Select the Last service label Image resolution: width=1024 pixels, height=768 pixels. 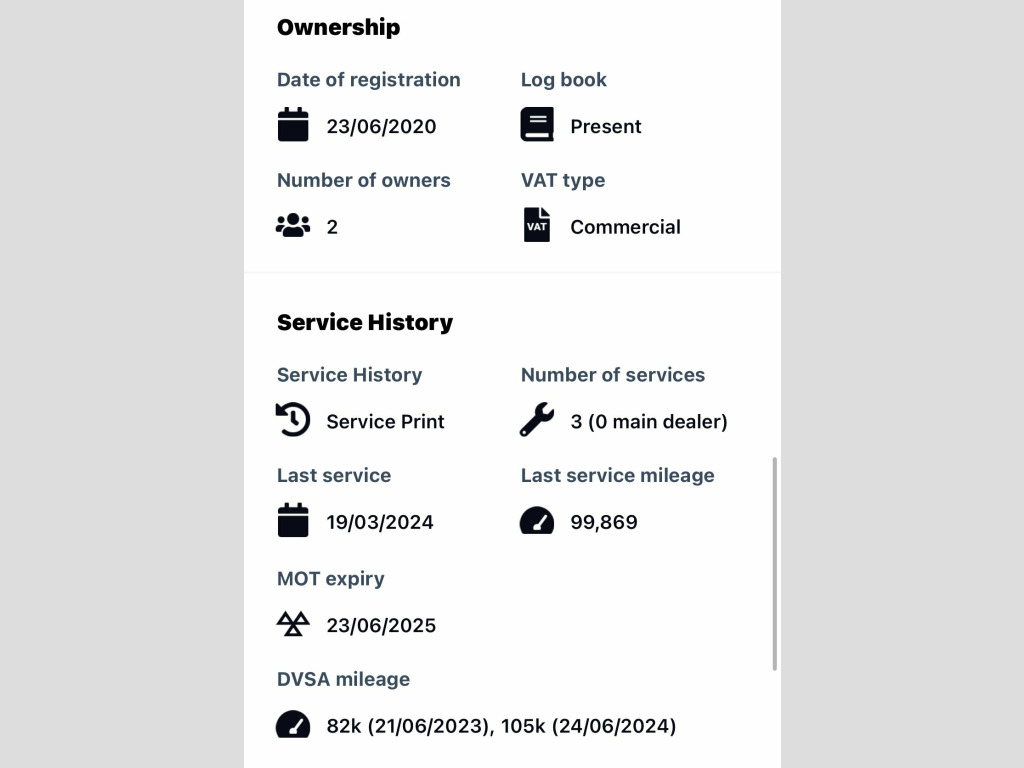click(x=334, y=475)
